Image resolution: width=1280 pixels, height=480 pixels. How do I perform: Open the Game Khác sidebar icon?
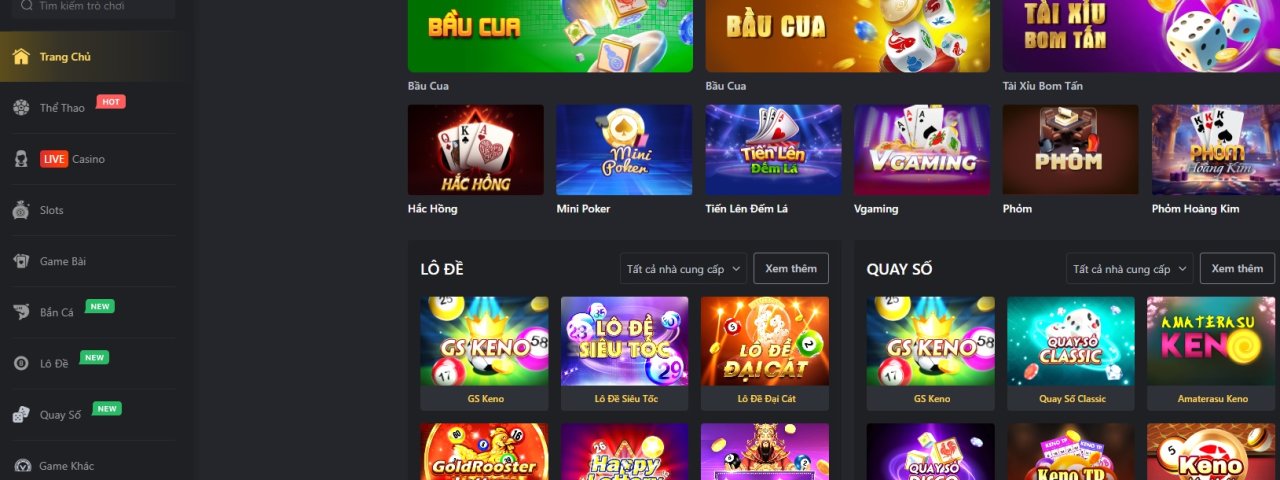pyautogui.click(x=21, y=466)
